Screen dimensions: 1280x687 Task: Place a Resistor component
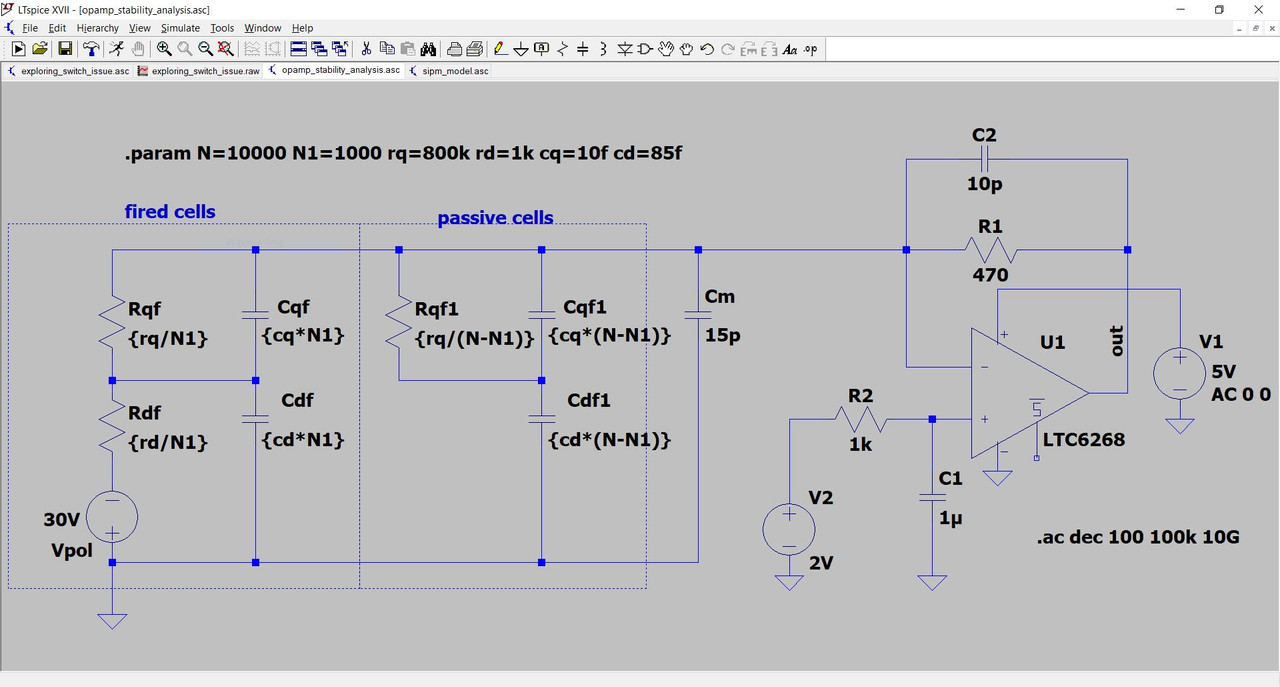click(562, 49)
